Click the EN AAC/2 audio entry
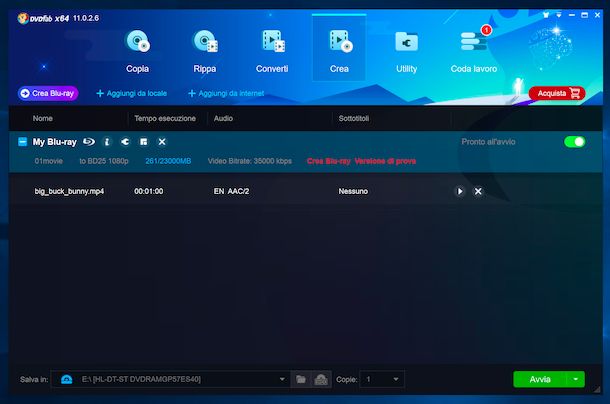The width and height of the screenshot is (610, 404). 231,191
